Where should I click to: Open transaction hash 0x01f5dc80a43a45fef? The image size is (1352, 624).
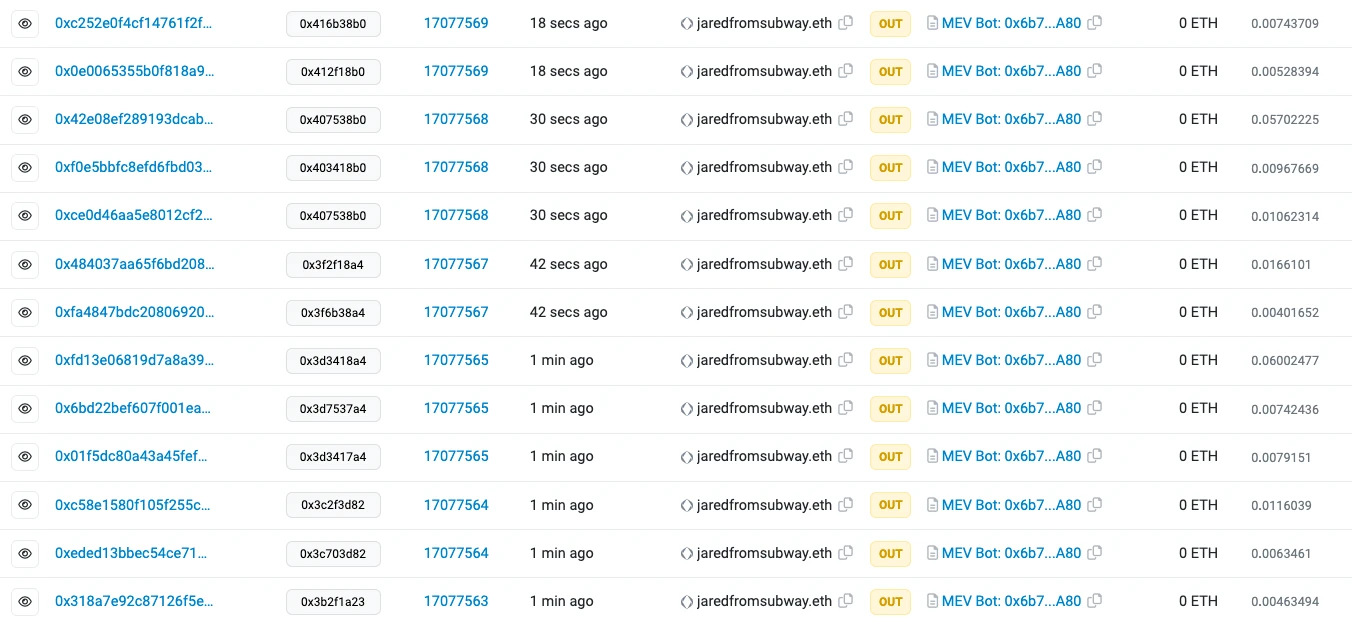pos(134,456)
